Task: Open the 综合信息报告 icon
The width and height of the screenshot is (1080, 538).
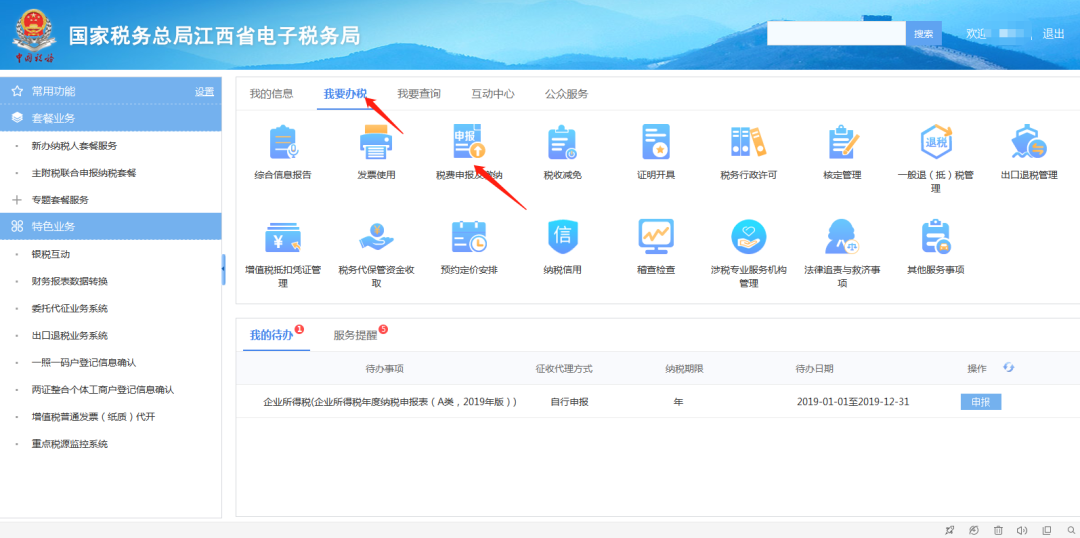Action: point(283,144)
